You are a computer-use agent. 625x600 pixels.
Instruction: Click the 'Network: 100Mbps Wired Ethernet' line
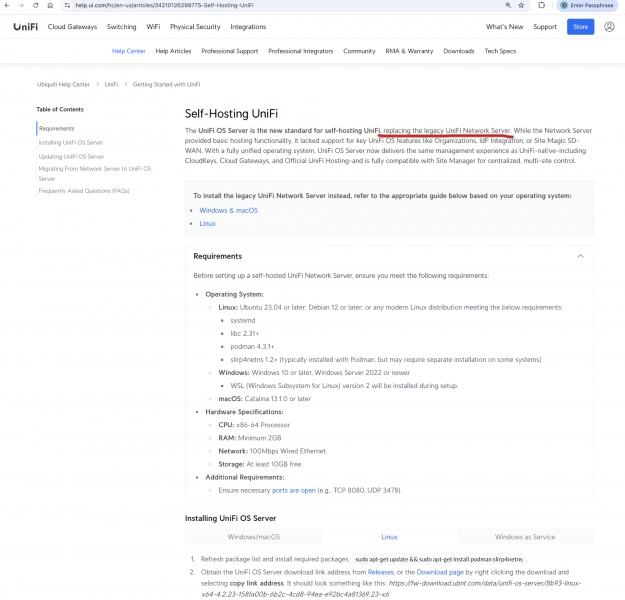coord(272,451)
